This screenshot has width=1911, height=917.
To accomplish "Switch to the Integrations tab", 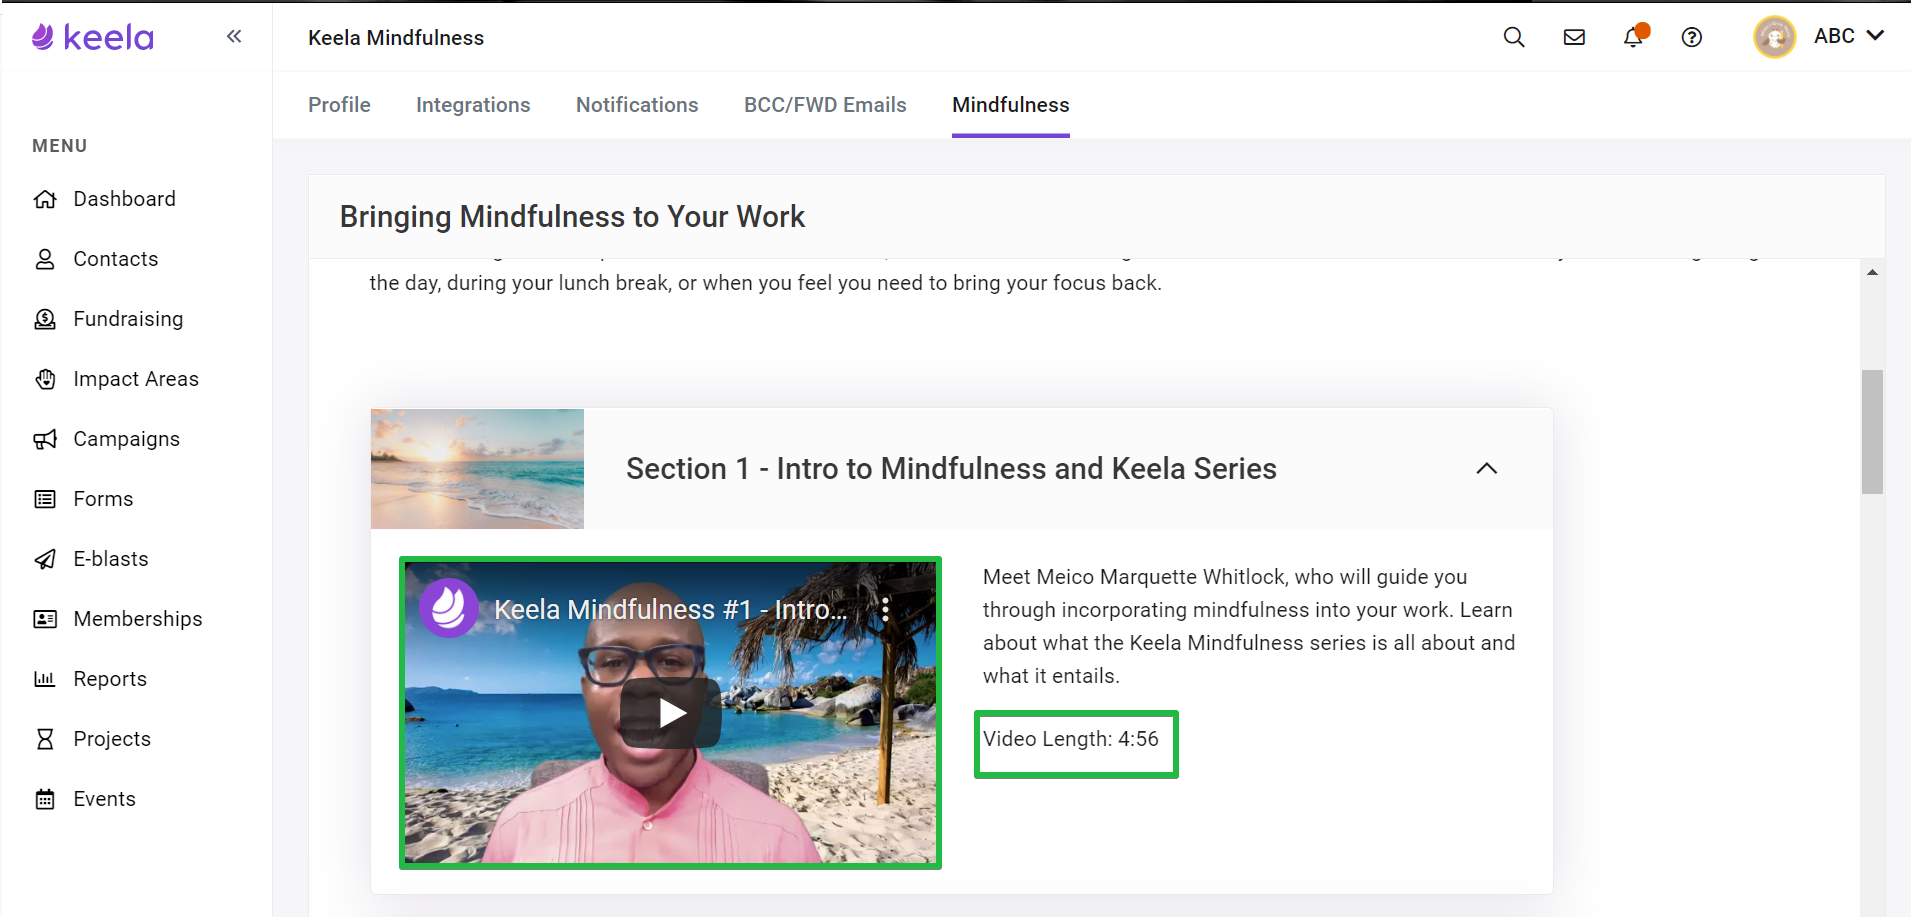I will (473, 105).
